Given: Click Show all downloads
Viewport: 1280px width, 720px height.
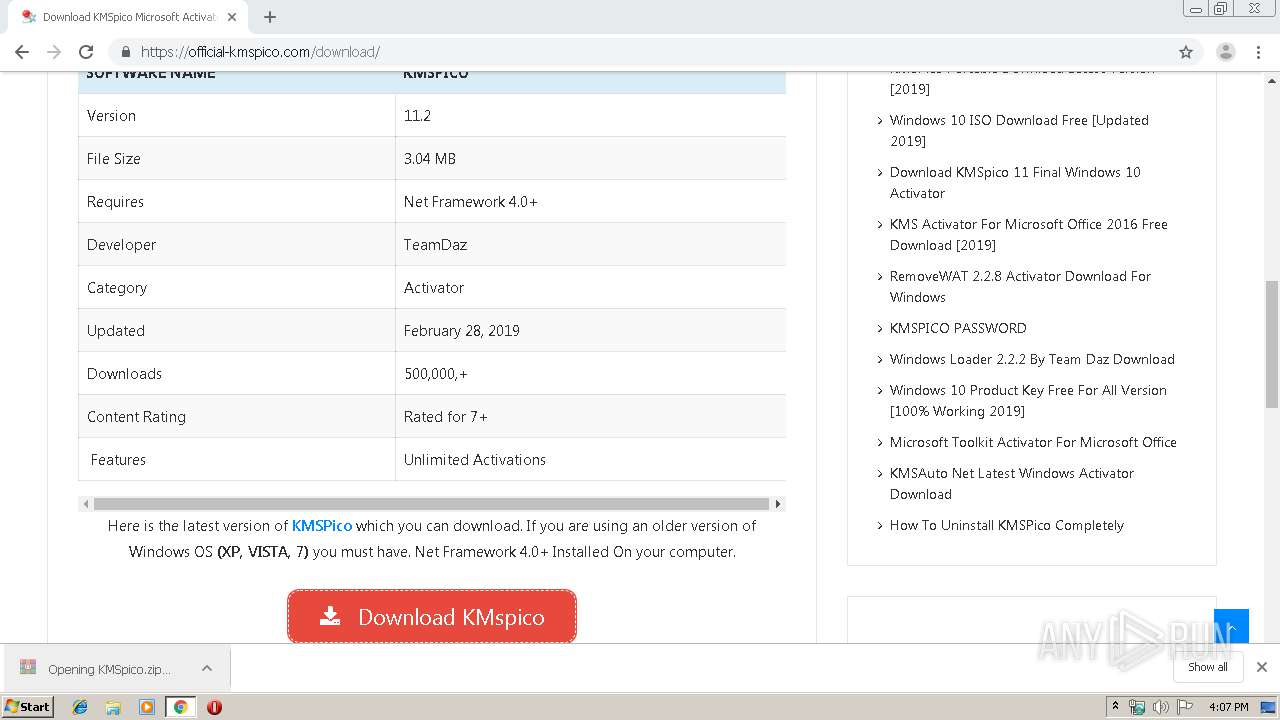Looking at the screenshot, I should pos(1208,667).
